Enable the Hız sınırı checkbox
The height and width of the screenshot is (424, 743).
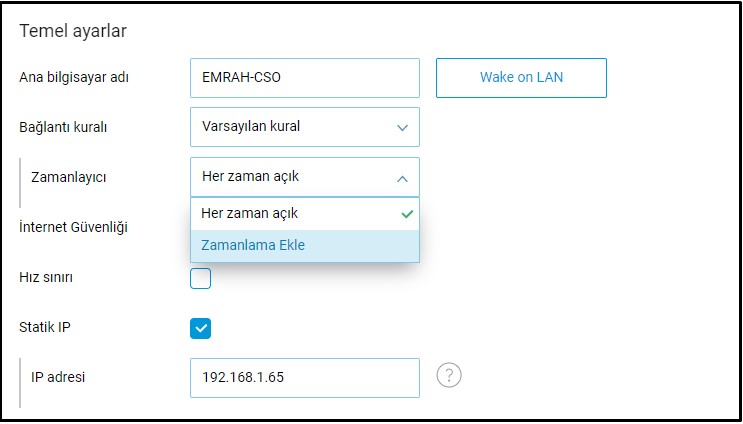pyautogui.click(x=201, y=278)
